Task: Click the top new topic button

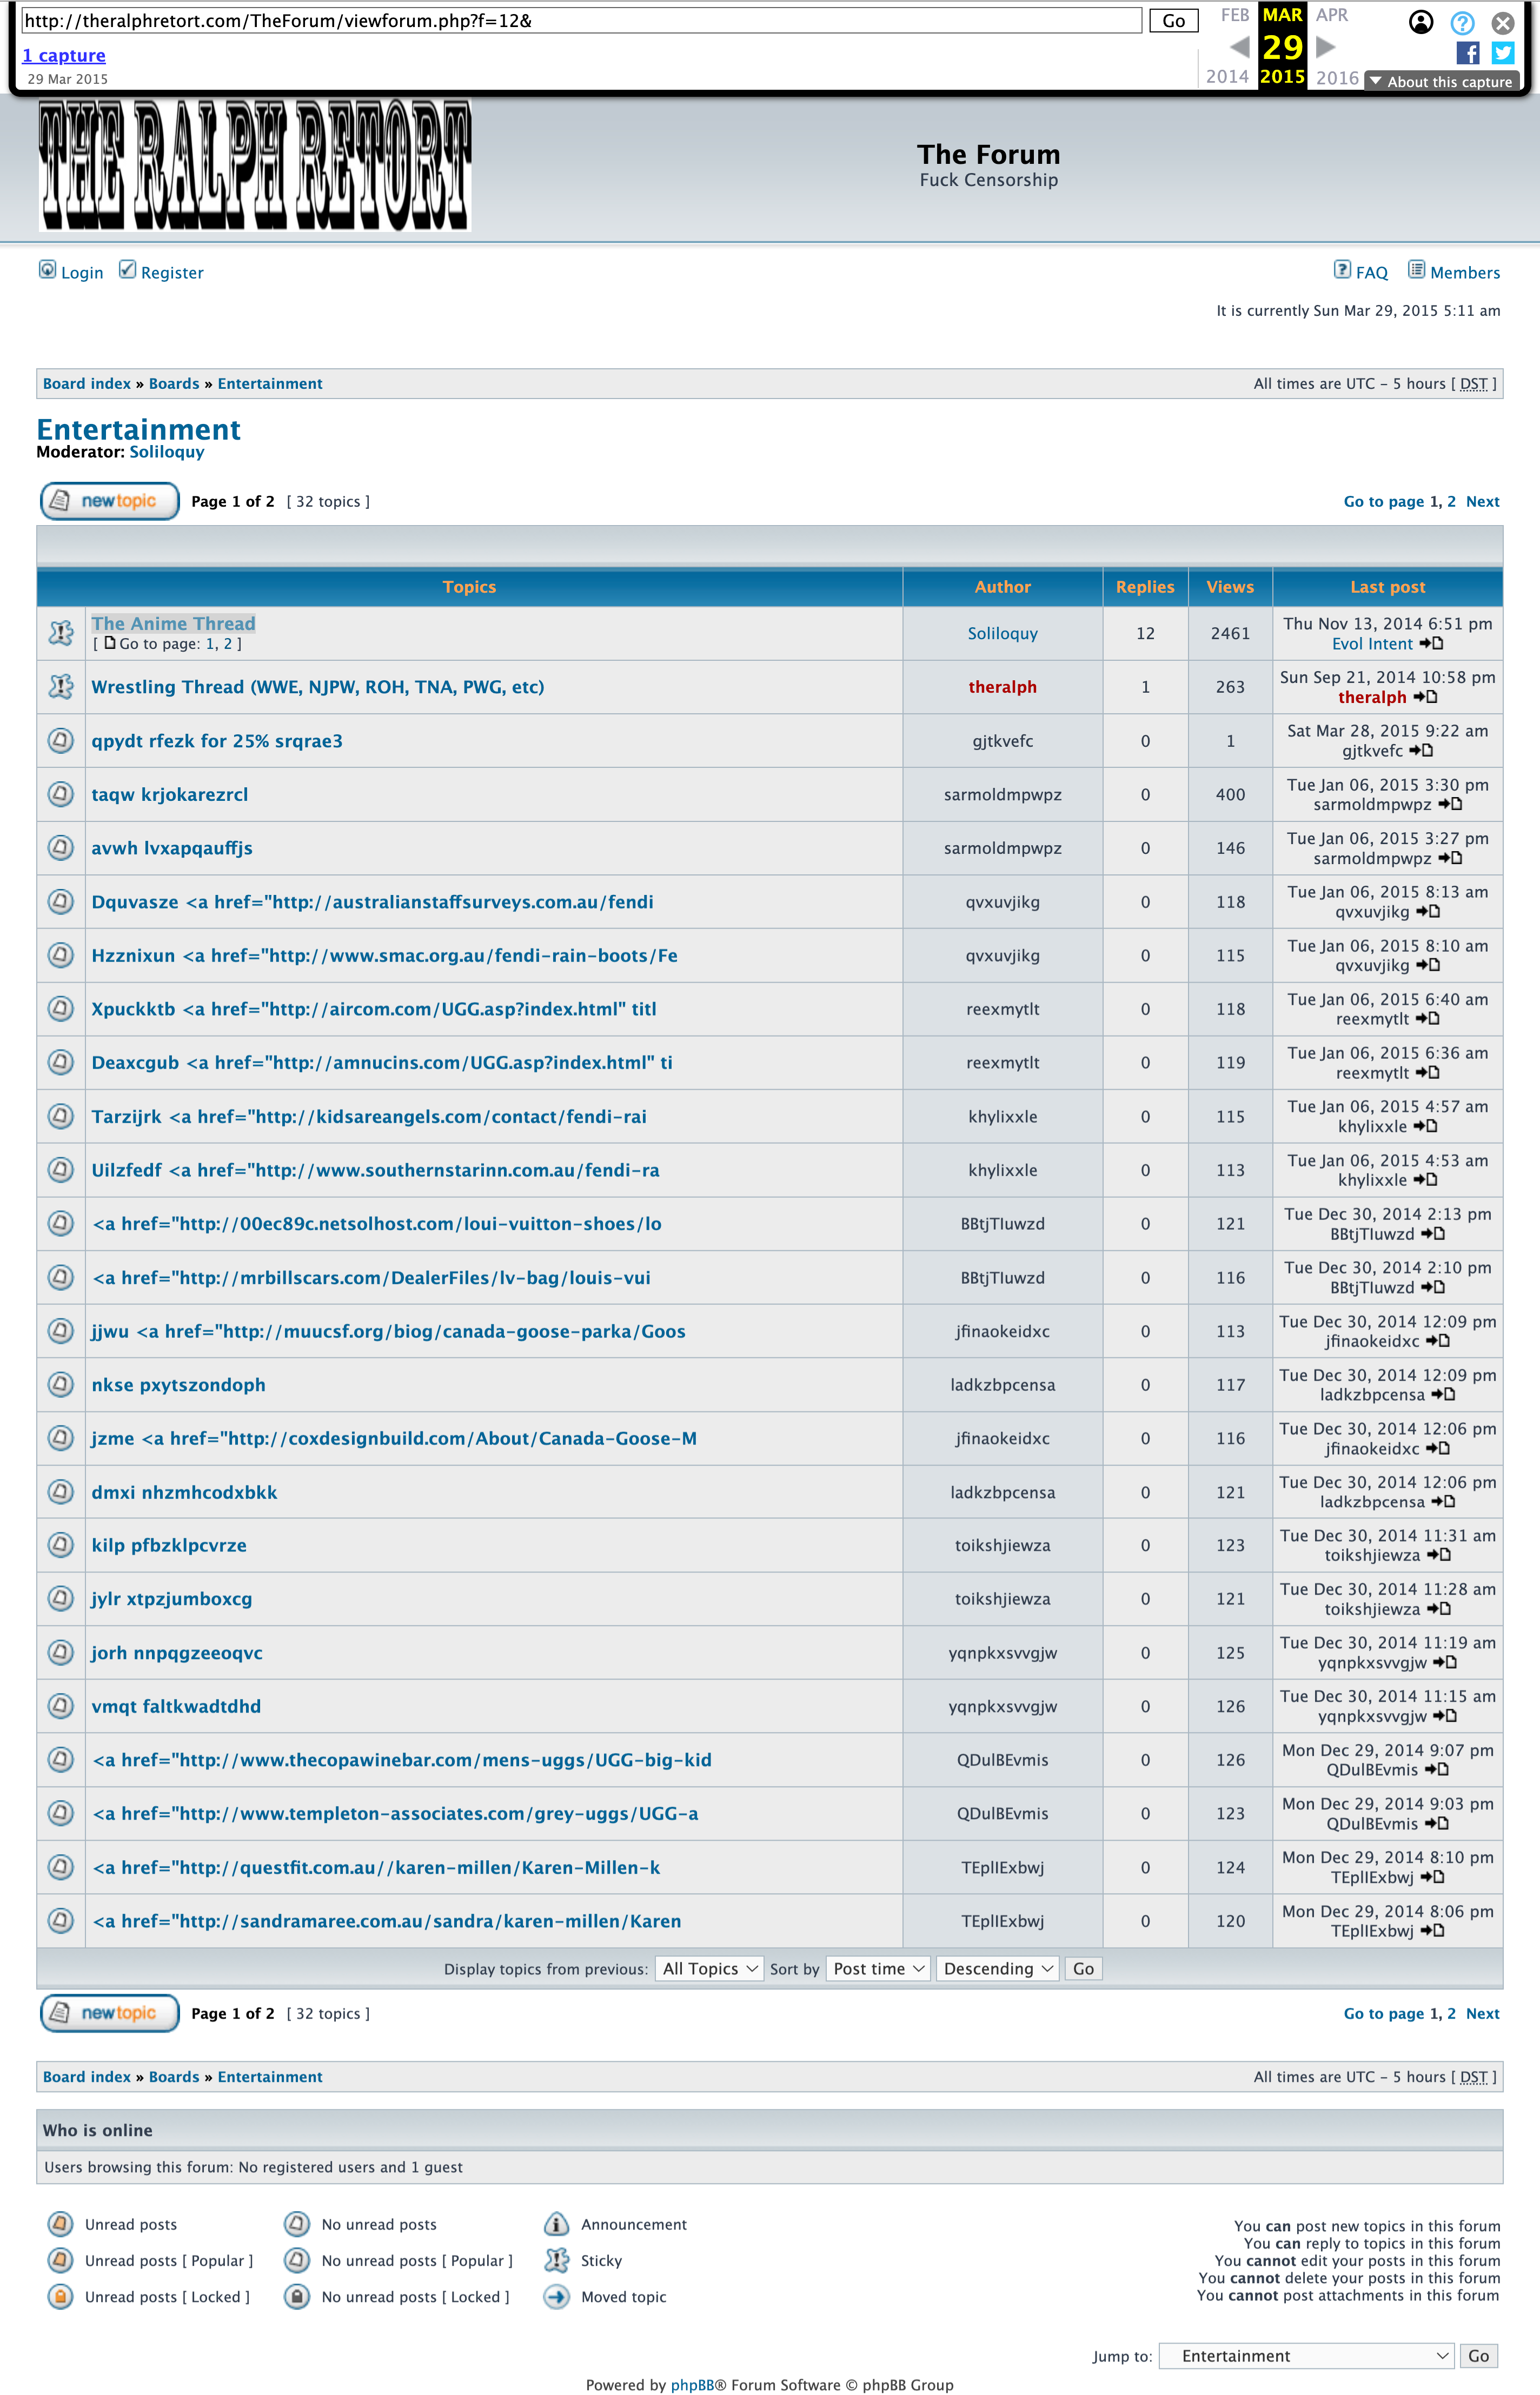Action: pyautogui.click(x=109, y=501)
